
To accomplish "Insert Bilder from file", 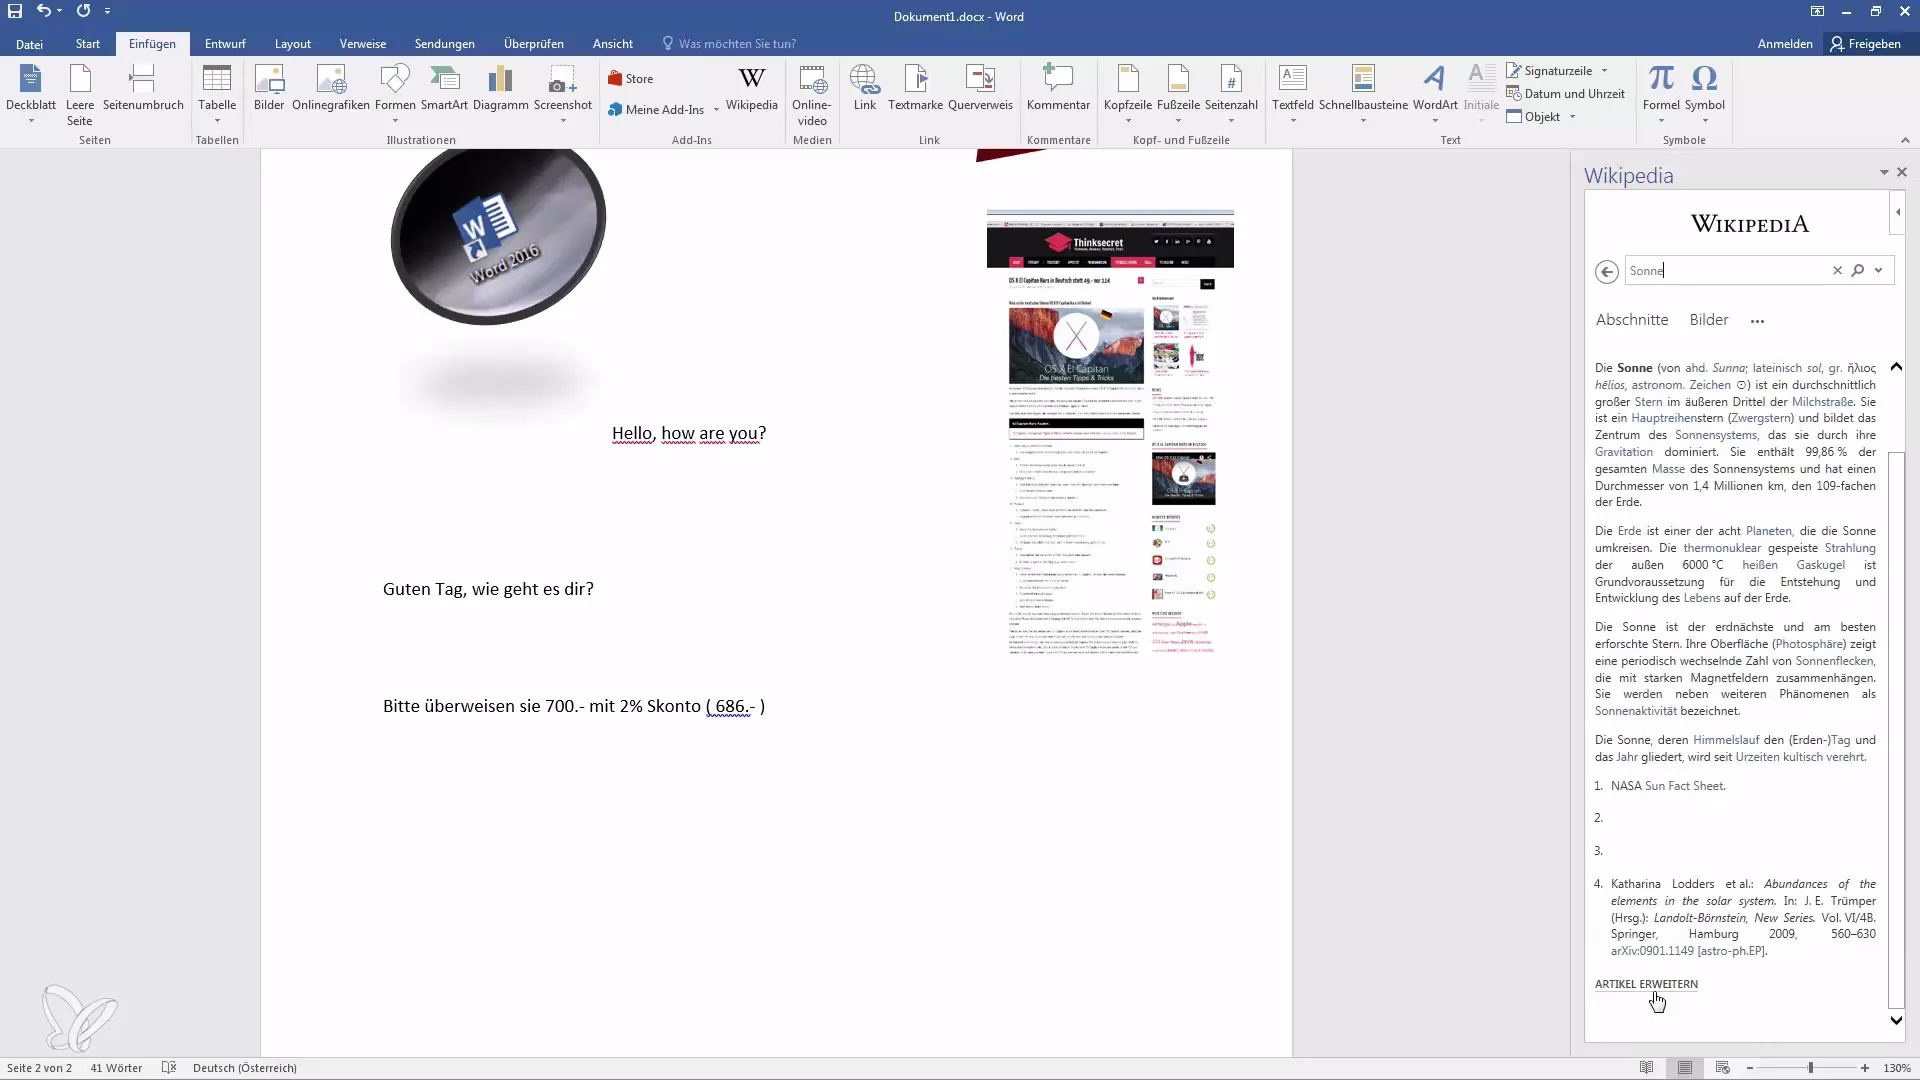I will point(269,88).
